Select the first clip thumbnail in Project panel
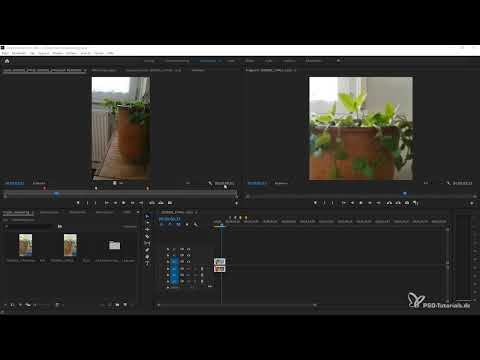This screenshot has width=480, height=360. coord(26,245)
